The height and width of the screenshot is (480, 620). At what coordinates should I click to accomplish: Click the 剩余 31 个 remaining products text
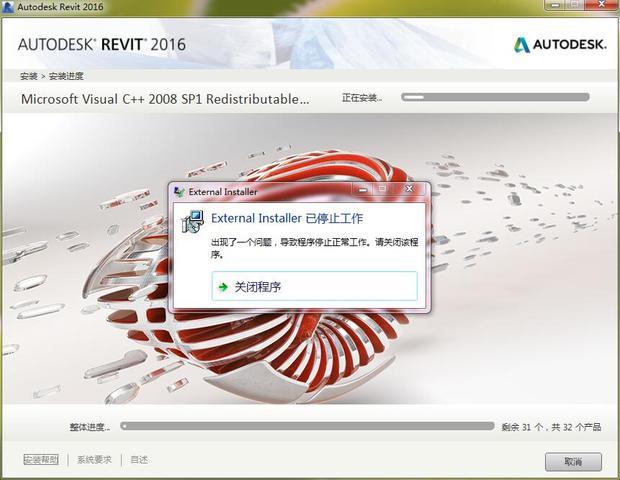[x=551, y=427]
